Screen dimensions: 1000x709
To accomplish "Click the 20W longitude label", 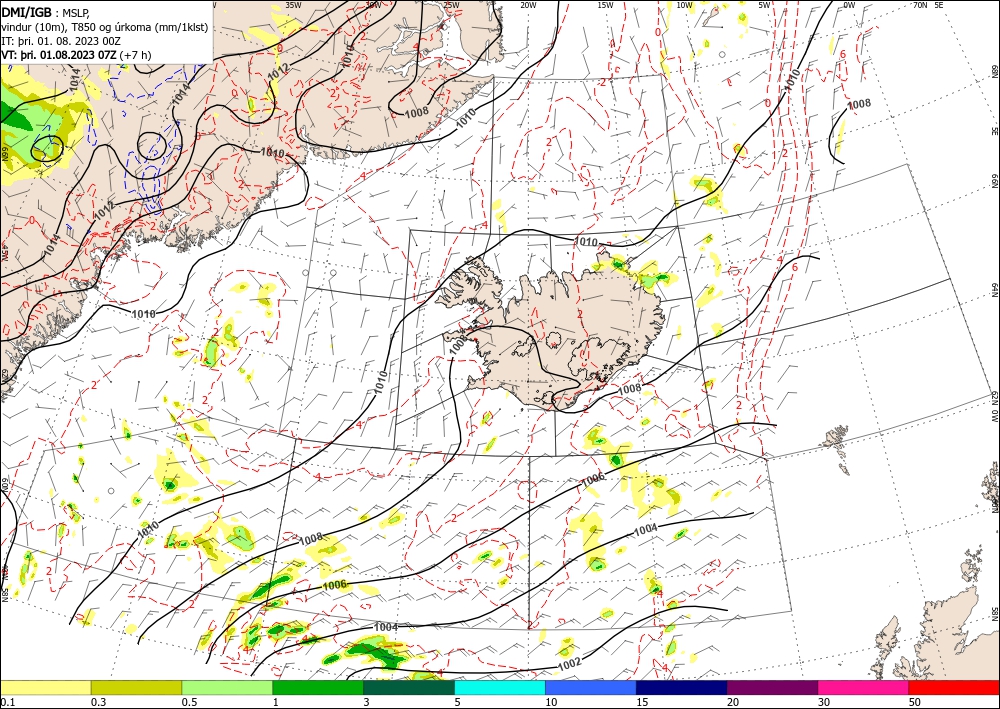I will 527,4.
